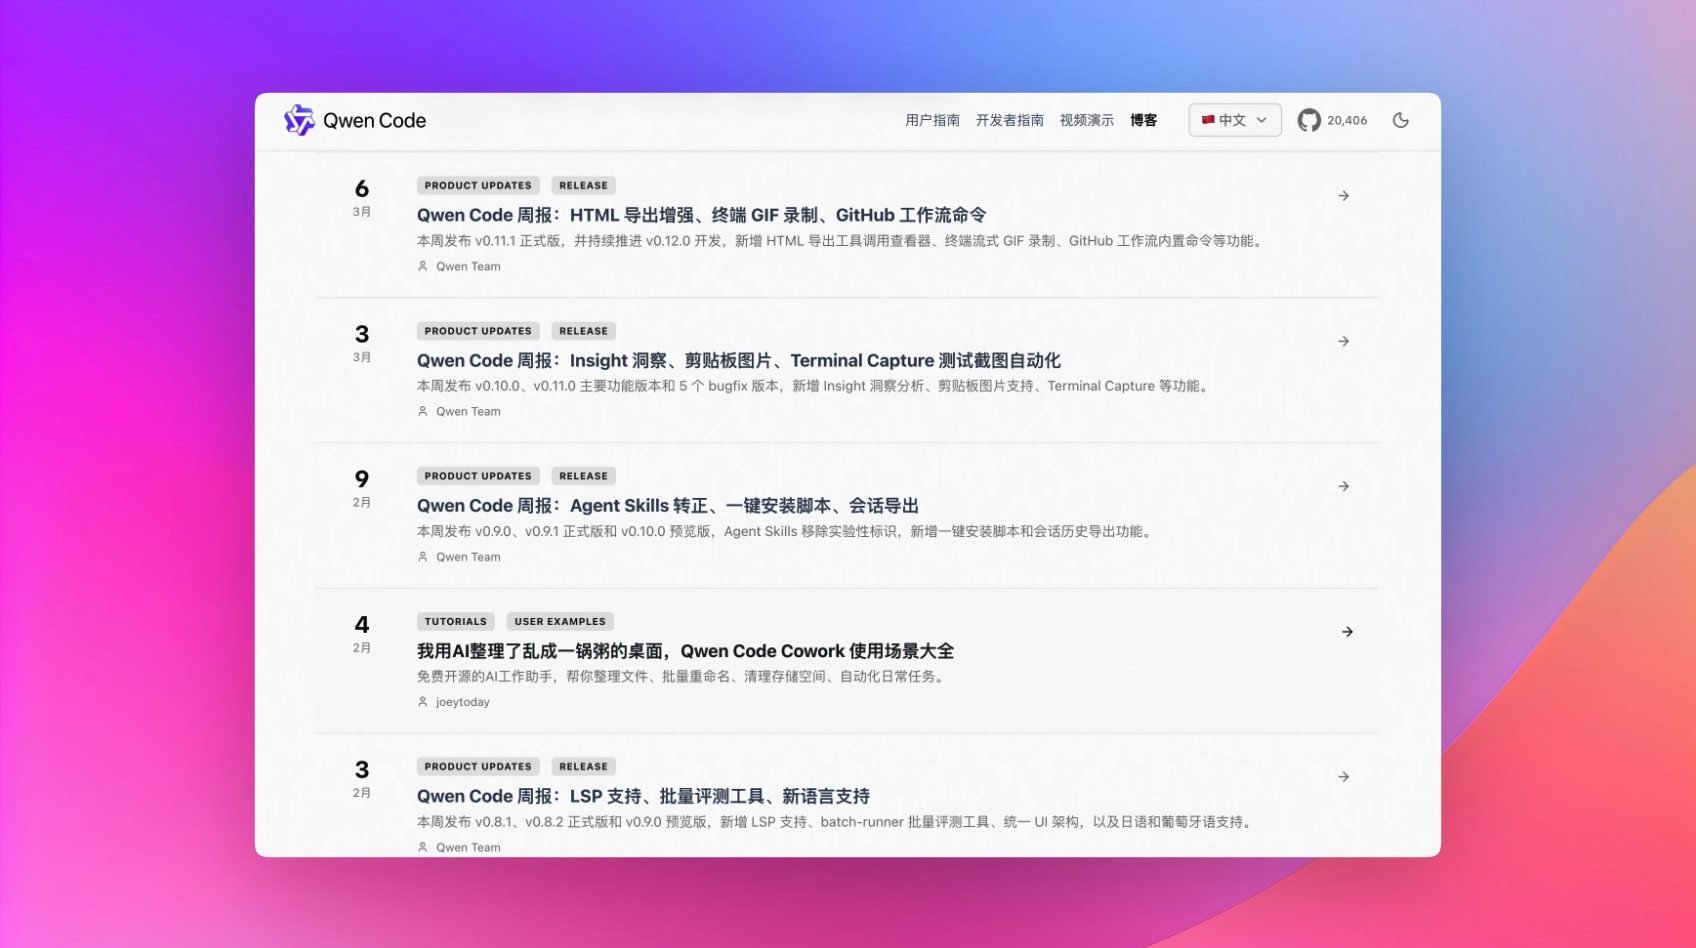1696x948 pixels.
Task: Click the Qwen Code brand name text
Action: pyautogui.click(x=374, y=120)
